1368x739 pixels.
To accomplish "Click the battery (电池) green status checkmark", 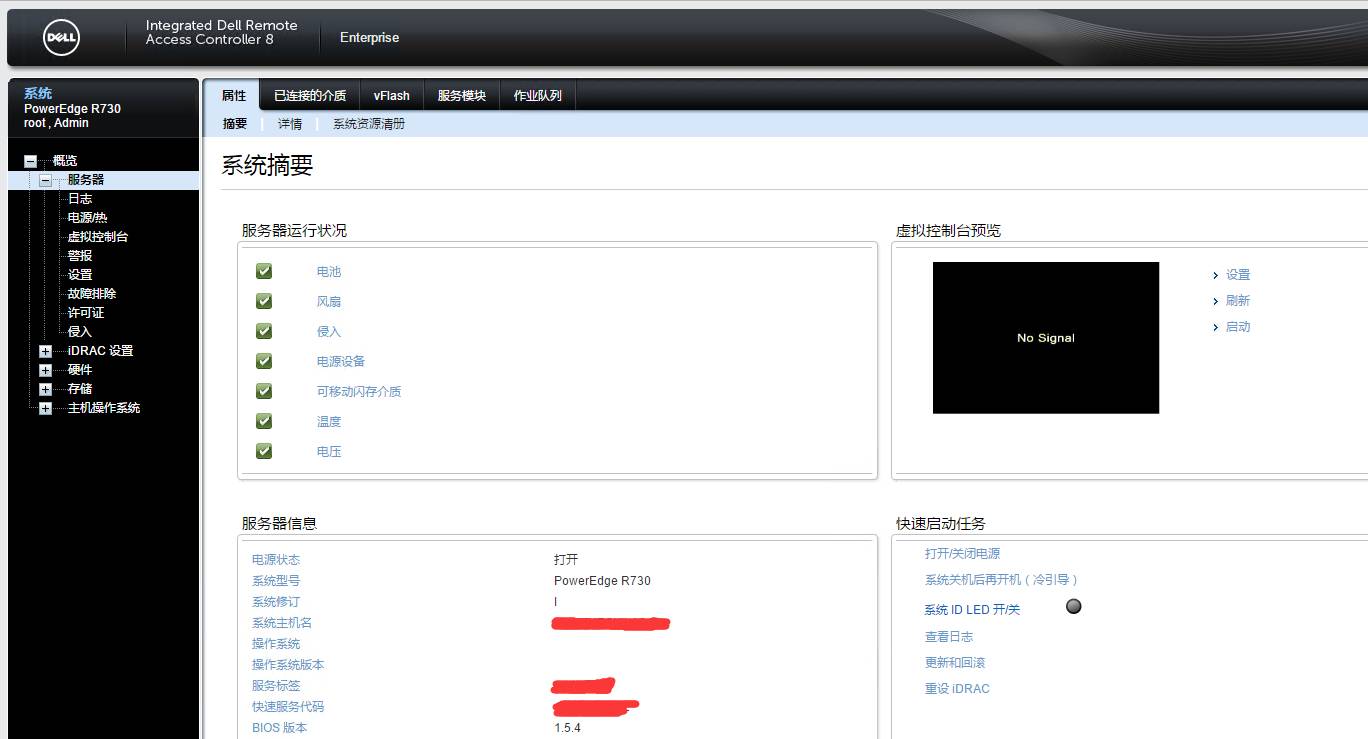I will (x=264, y=271).
